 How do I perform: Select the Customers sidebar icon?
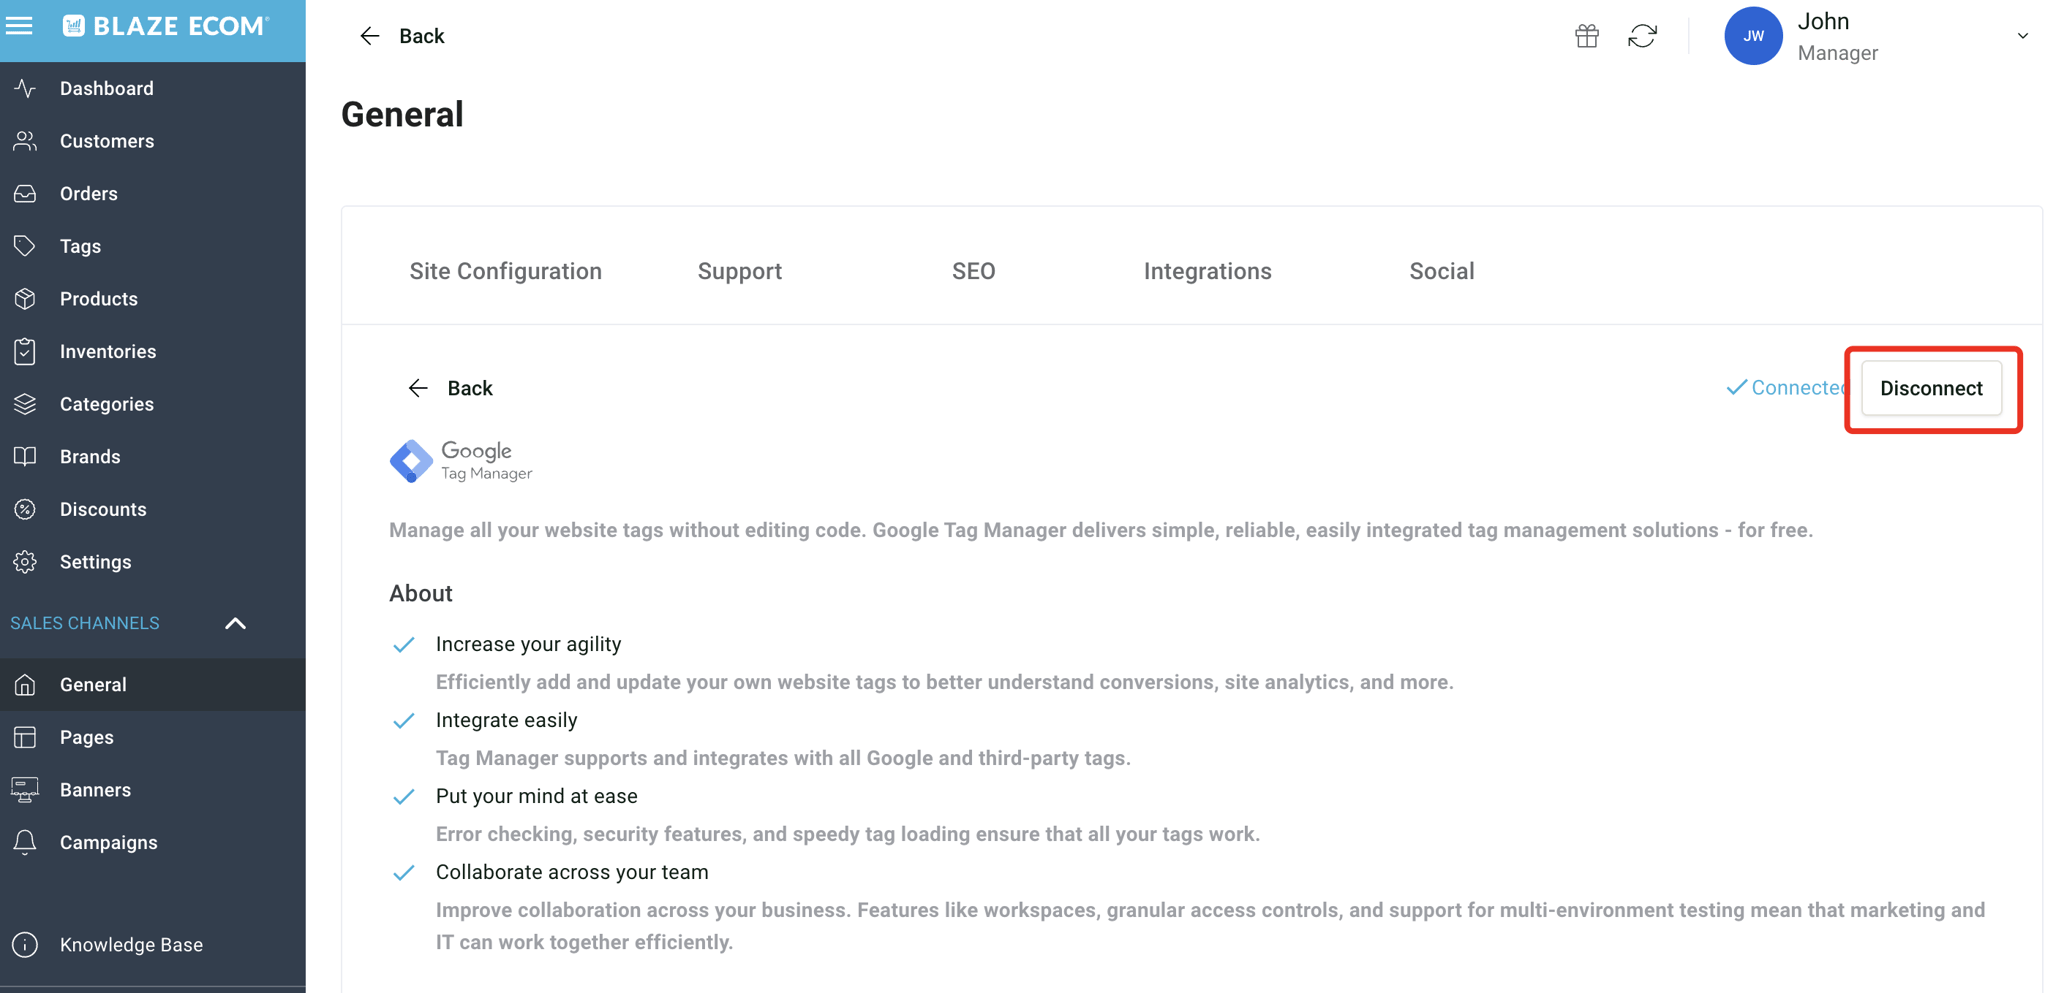(25, 140)
